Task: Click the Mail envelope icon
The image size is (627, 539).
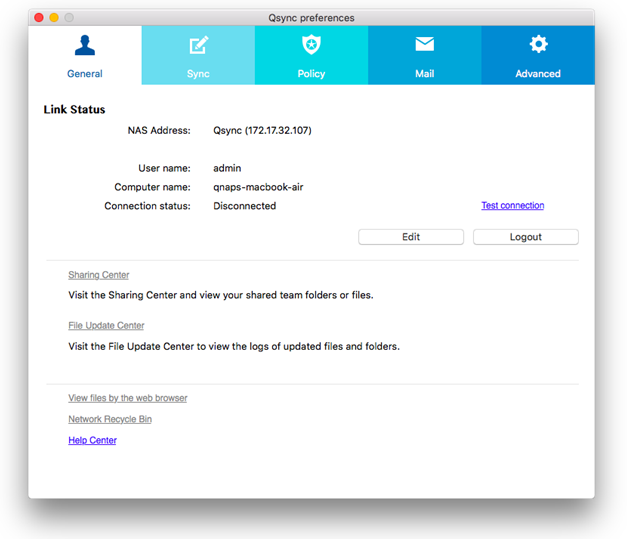Action: 424,44
